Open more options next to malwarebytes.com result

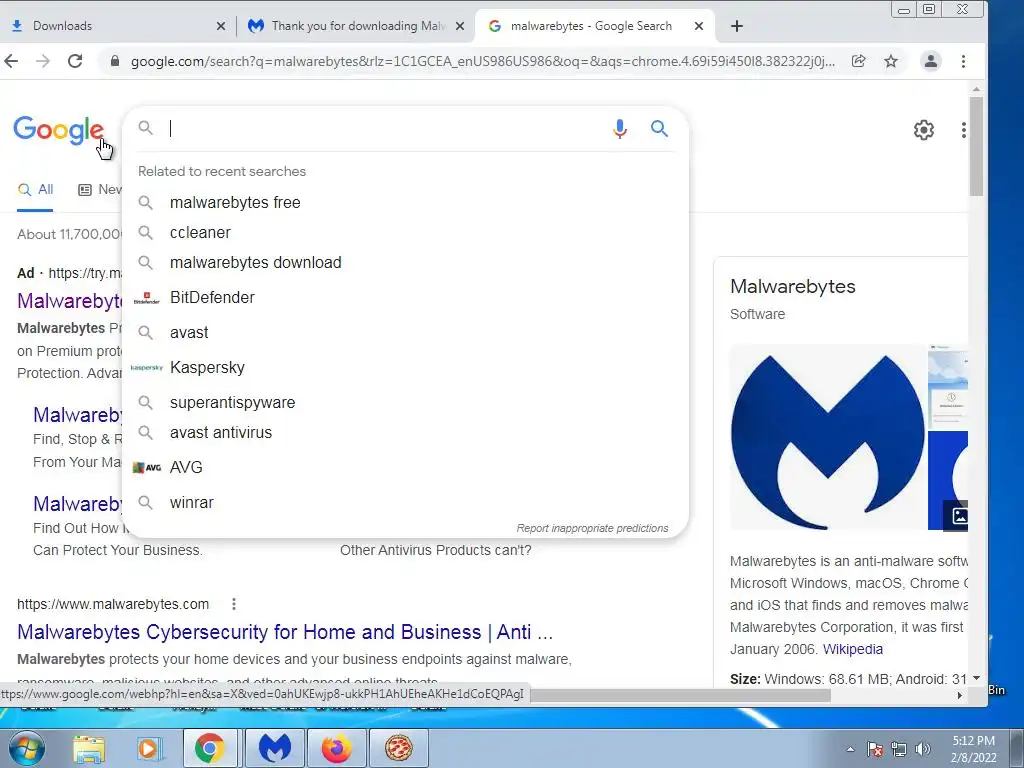click(234, 604)
